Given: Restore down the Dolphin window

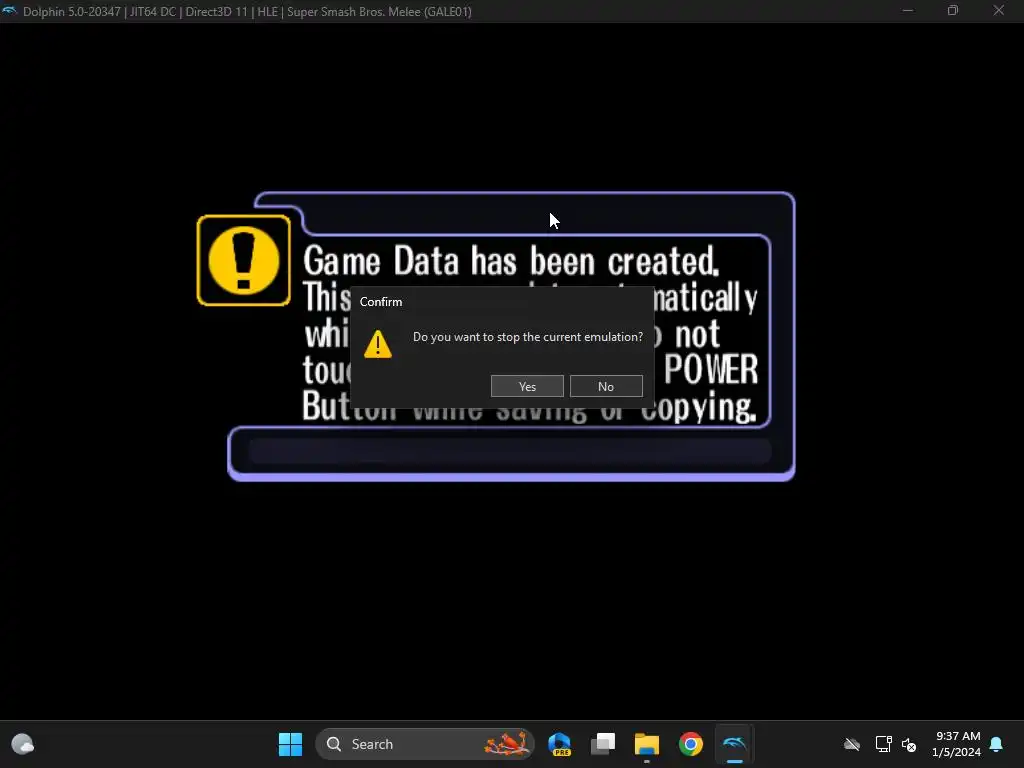Looking at the screenshot, I should click(x=953, y=10).
